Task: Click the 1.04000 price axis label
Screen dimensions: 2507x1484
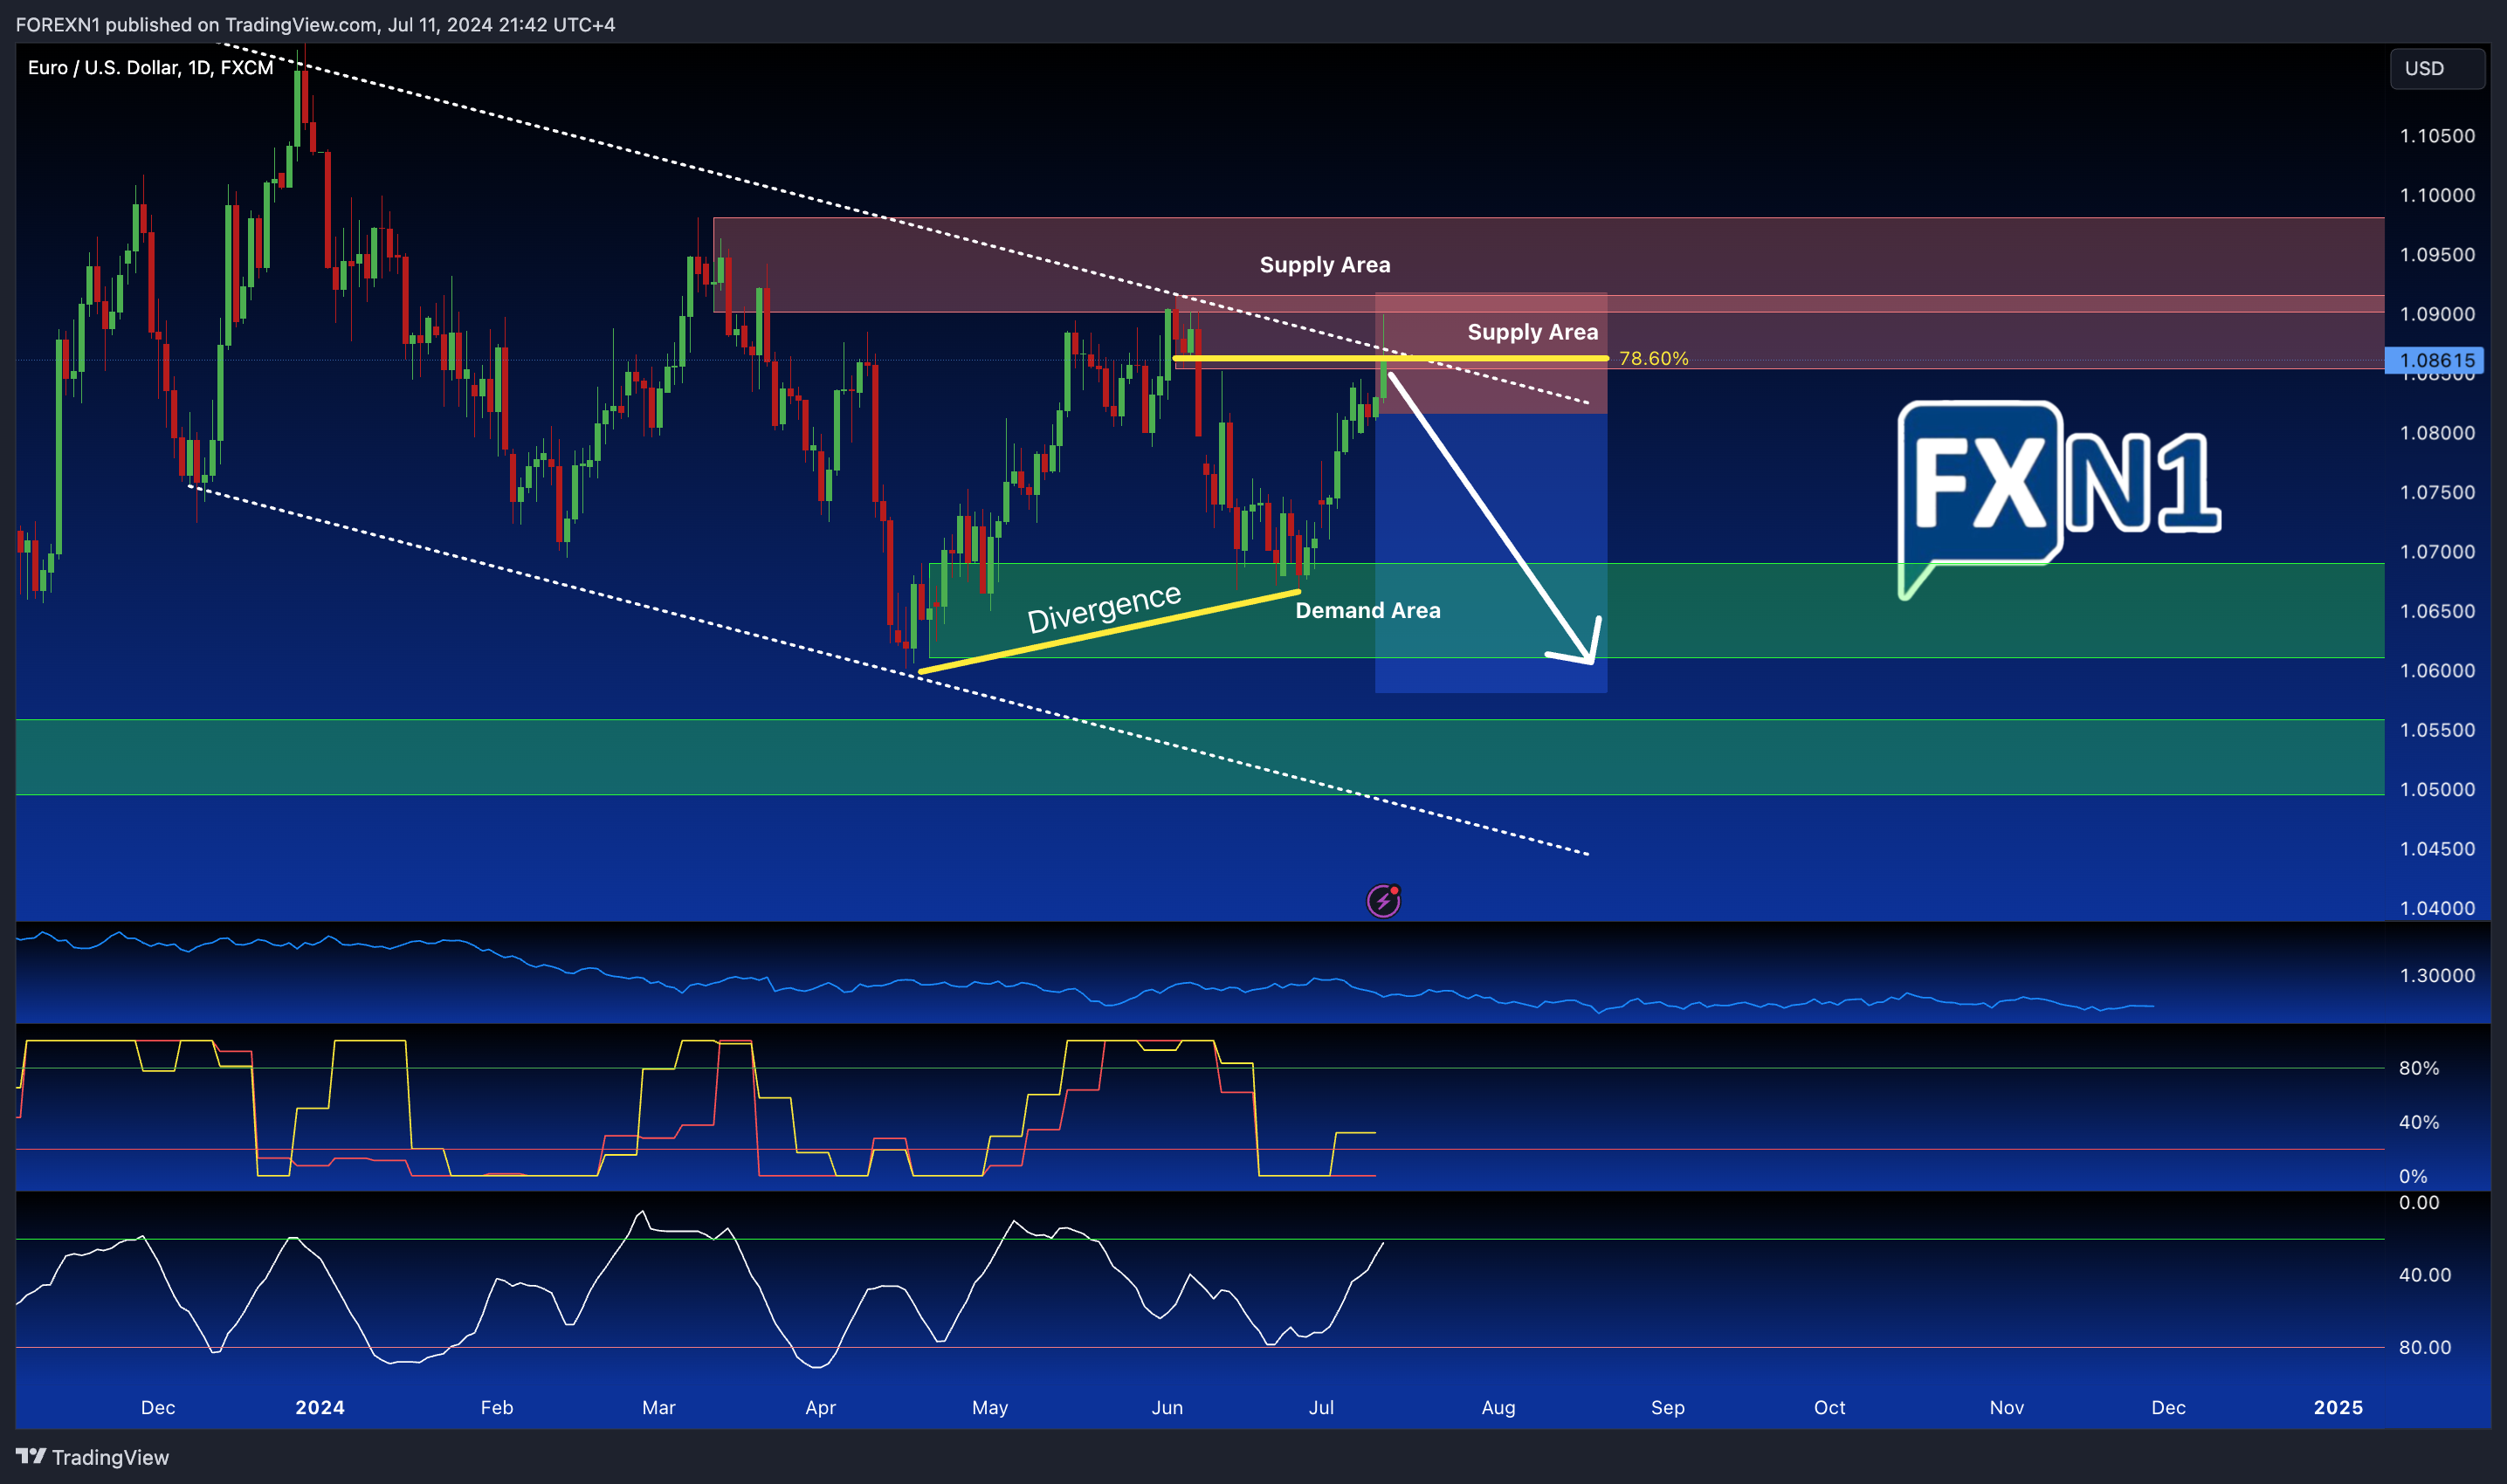Action: click(x=2437, y=908)
